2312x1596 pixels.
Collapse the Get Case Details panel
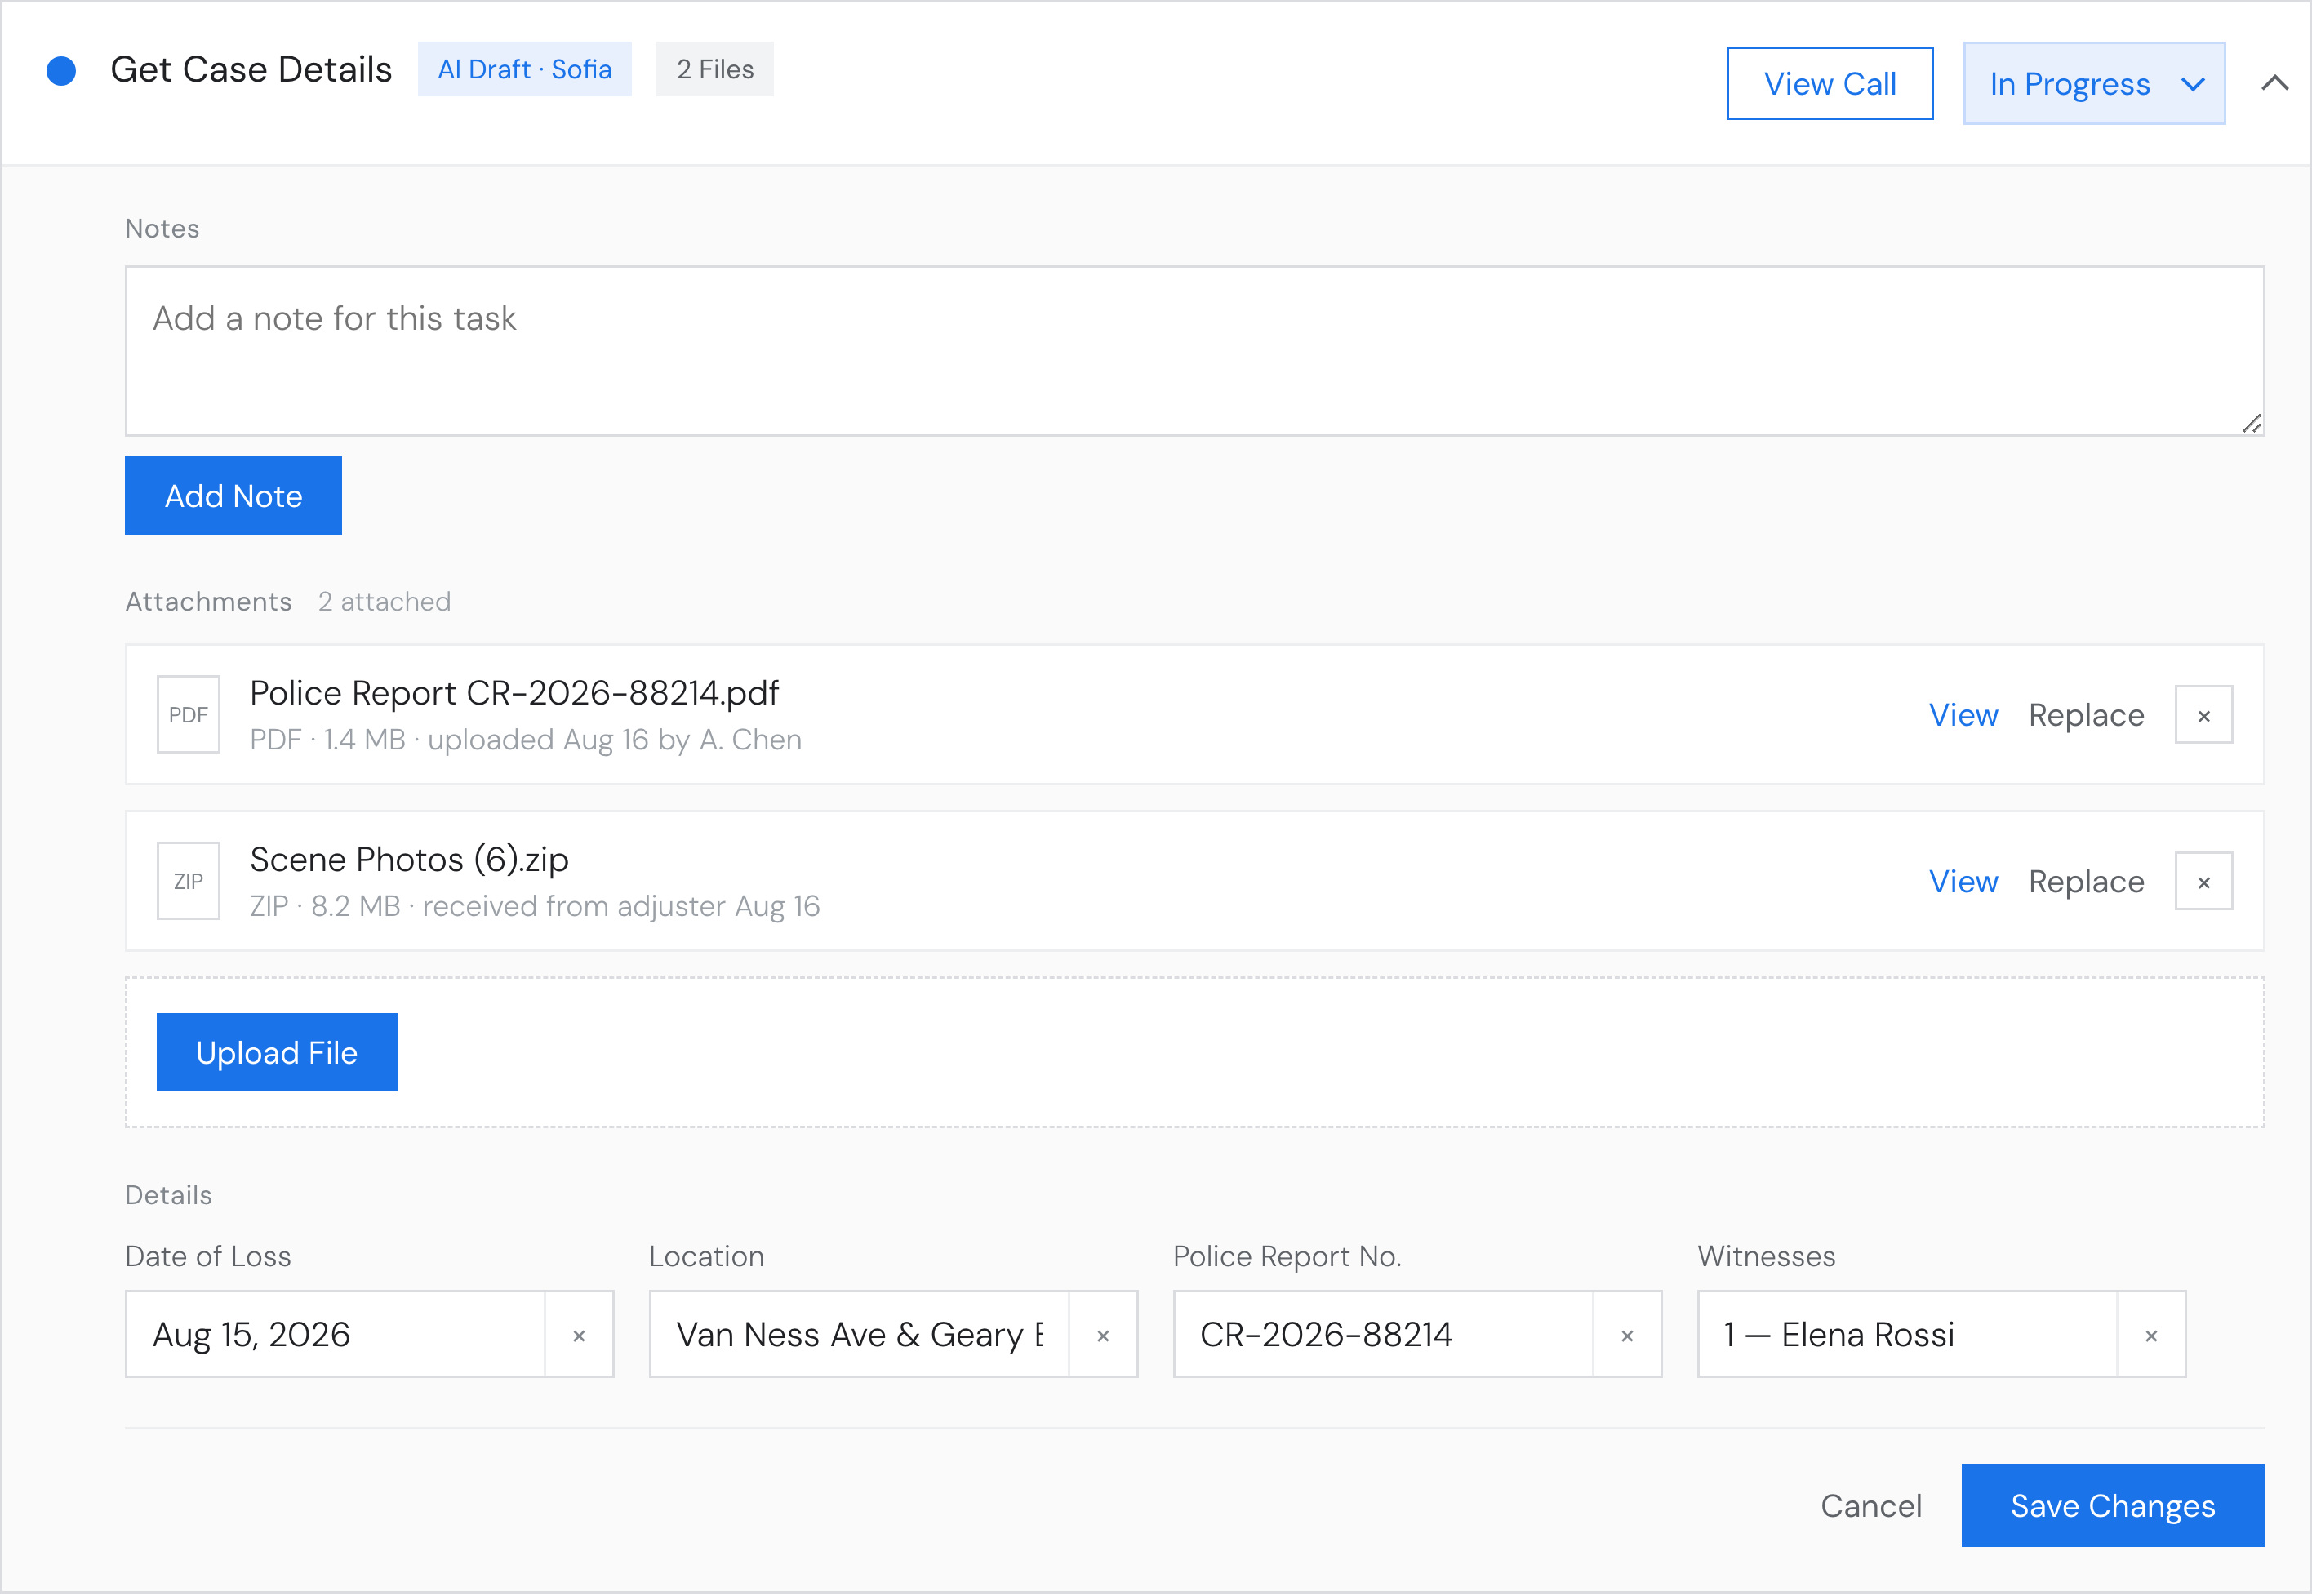coord(2275,83)
